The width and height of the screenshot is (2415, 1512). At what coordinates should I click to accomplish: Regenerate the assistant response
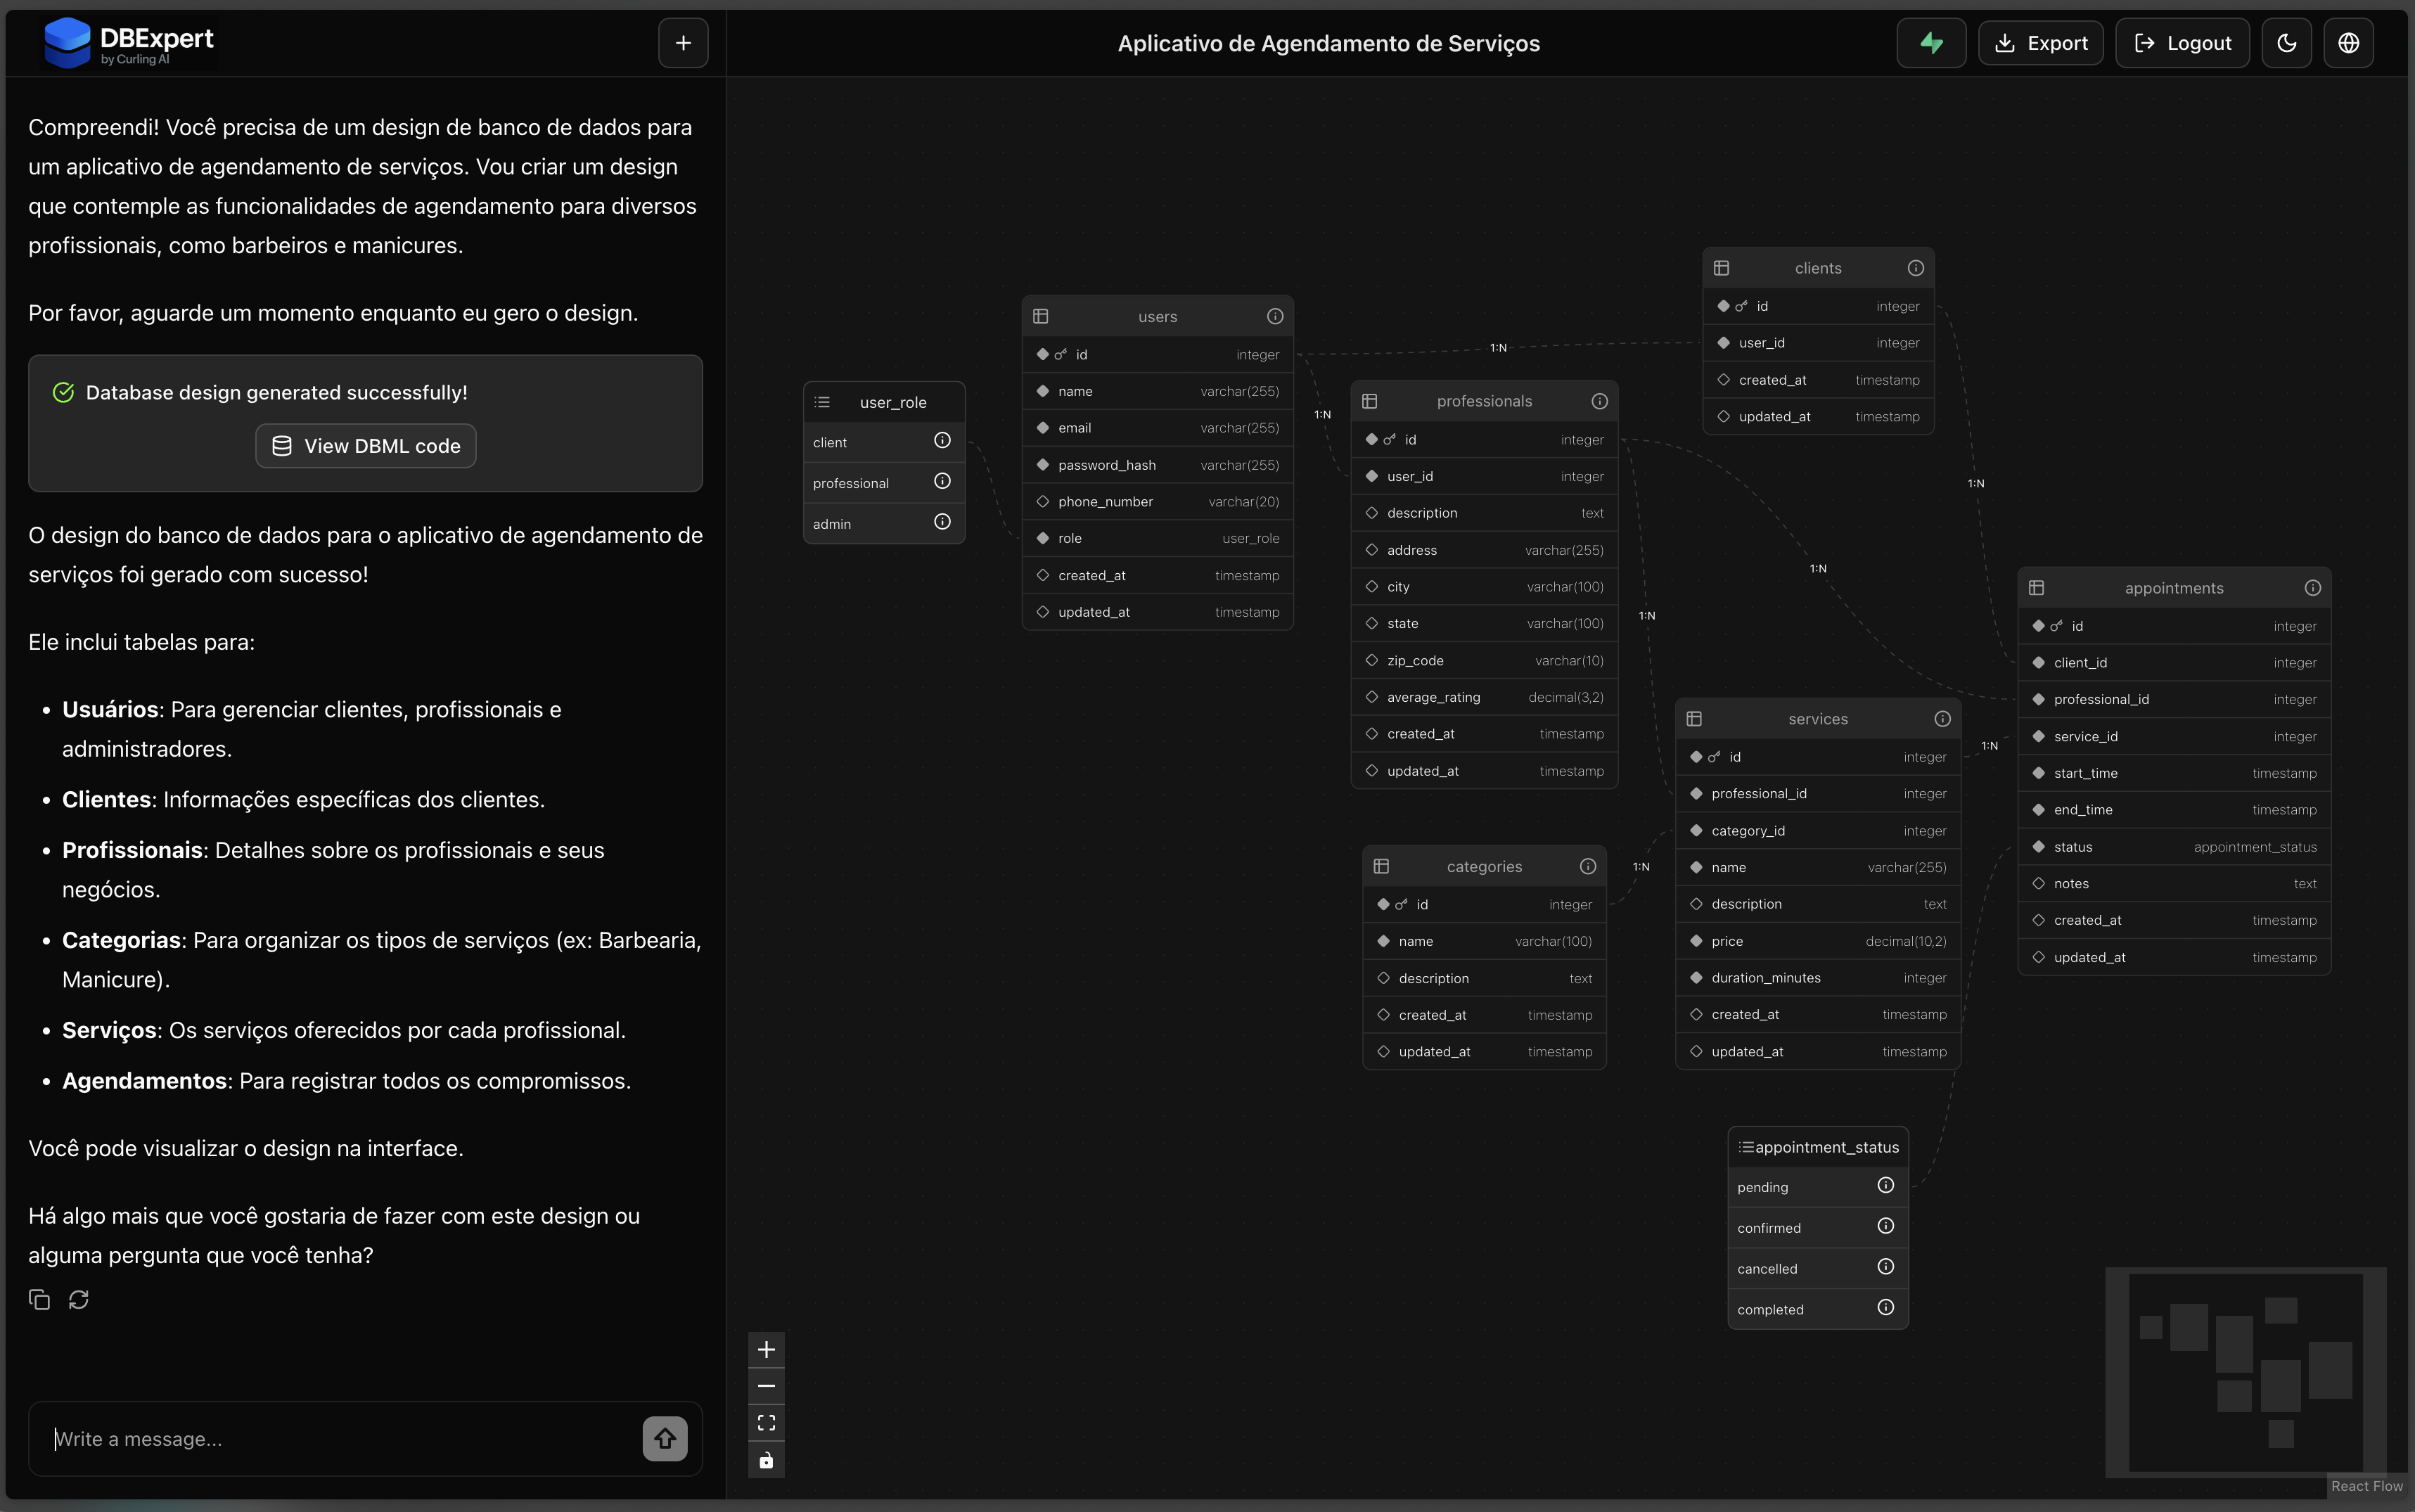pos(79,1299)
